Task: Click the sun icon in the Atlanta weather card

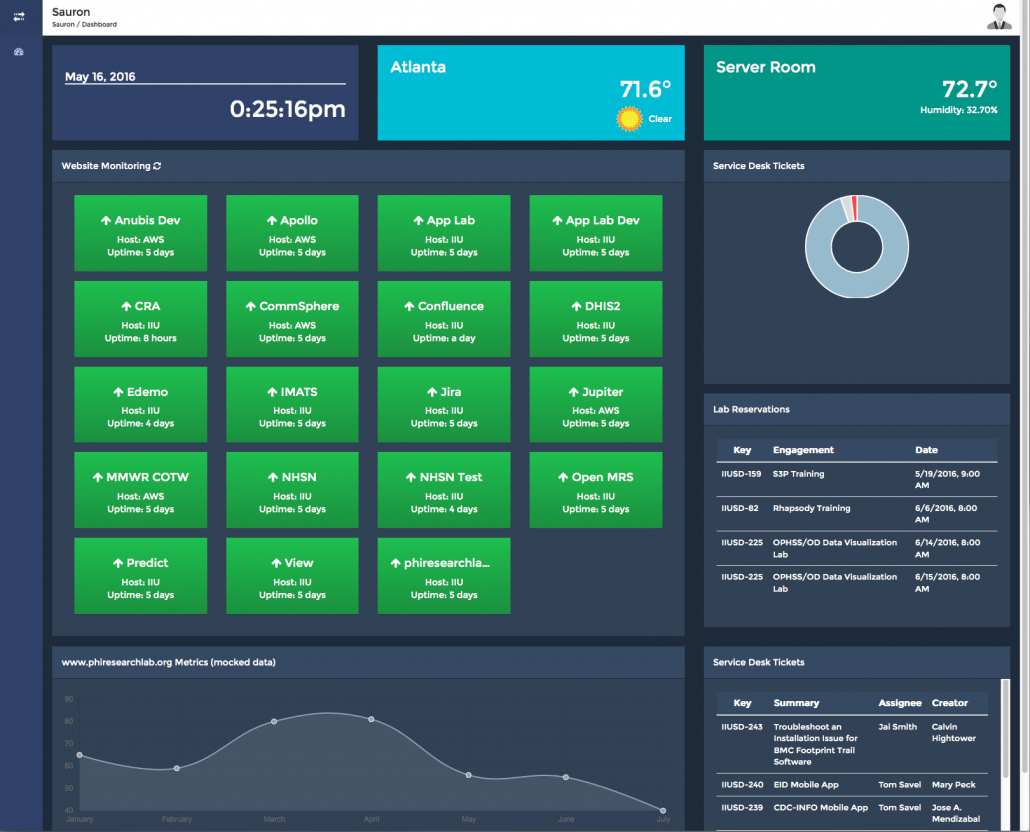Action: pyautogui.click(x=629, y=119)
